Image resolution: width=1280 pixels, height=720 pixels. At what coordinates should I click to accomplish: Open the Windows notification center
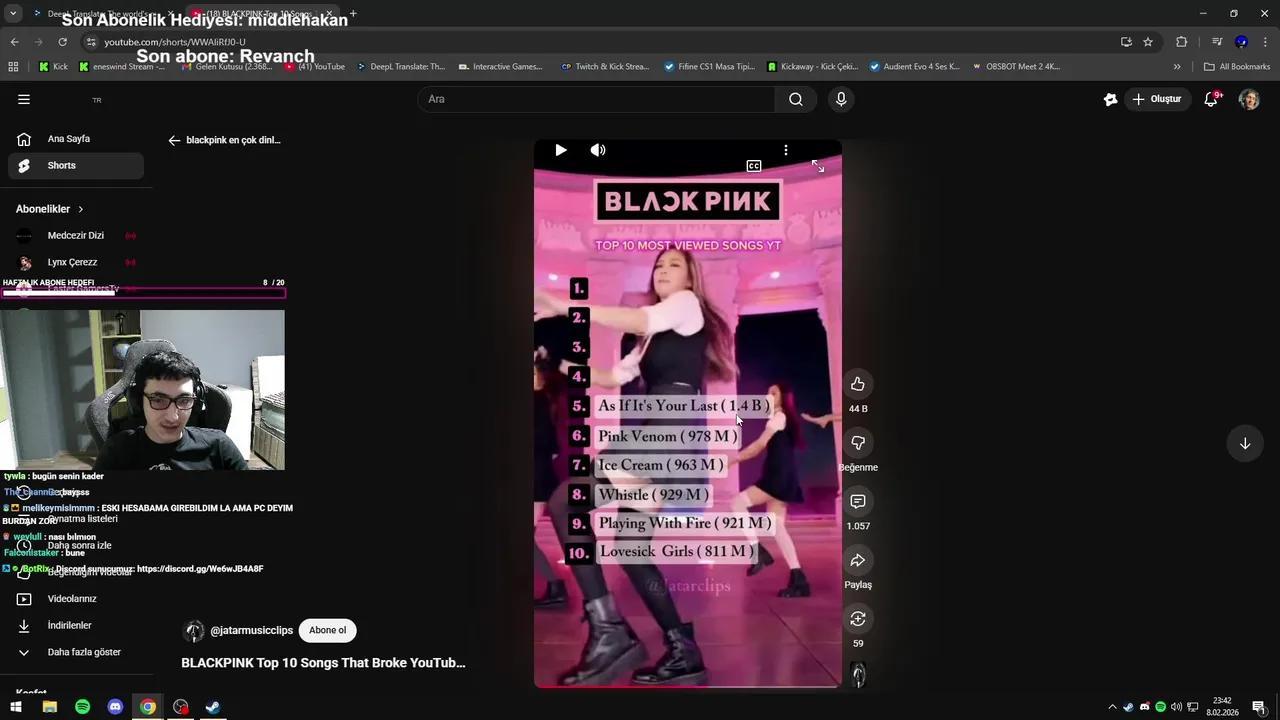(x=1259, y=707)
